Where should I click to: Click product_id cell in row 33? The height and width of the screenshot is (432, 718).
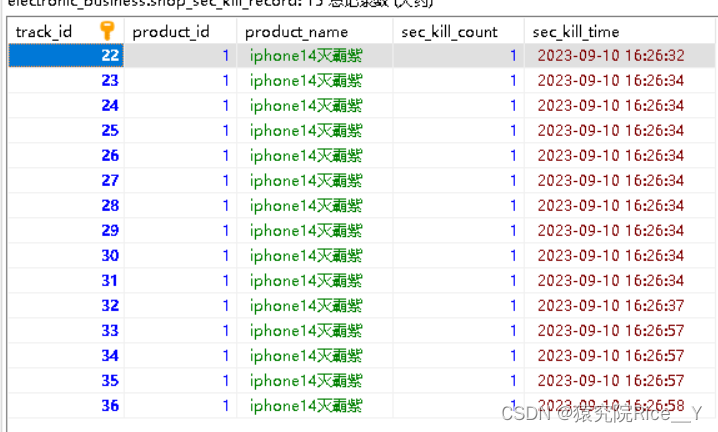point(180,330)
